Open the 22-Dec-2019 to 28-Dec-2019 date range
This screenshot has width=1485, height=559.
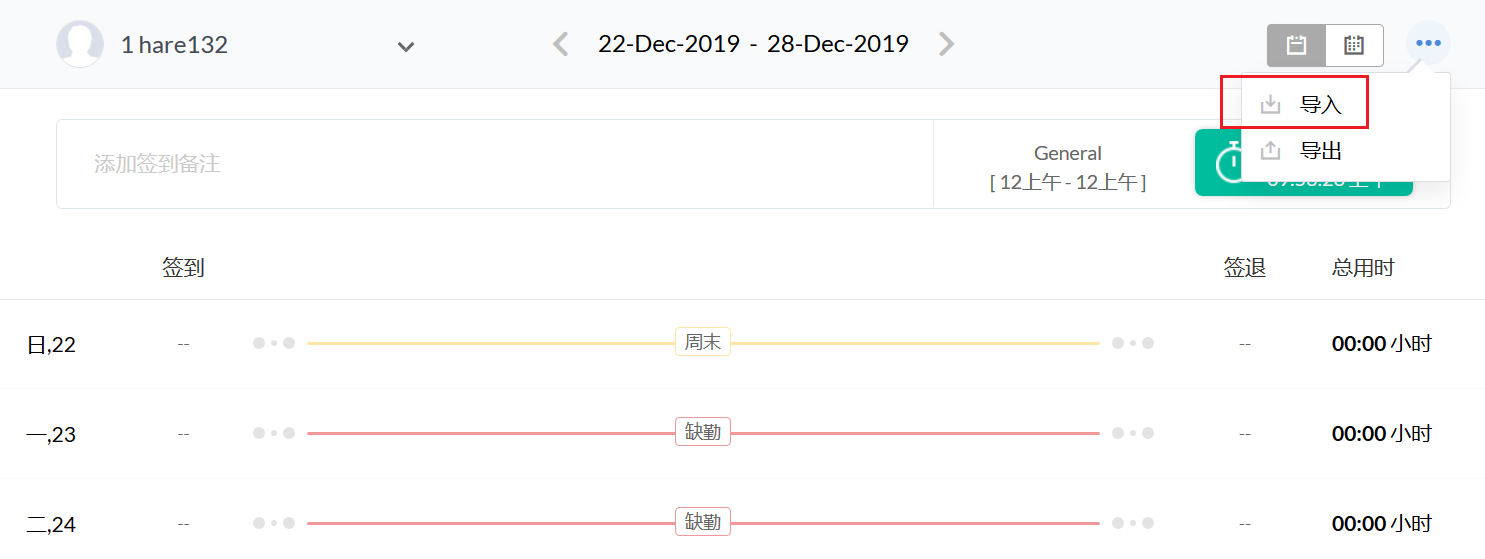tap(753, 45)
